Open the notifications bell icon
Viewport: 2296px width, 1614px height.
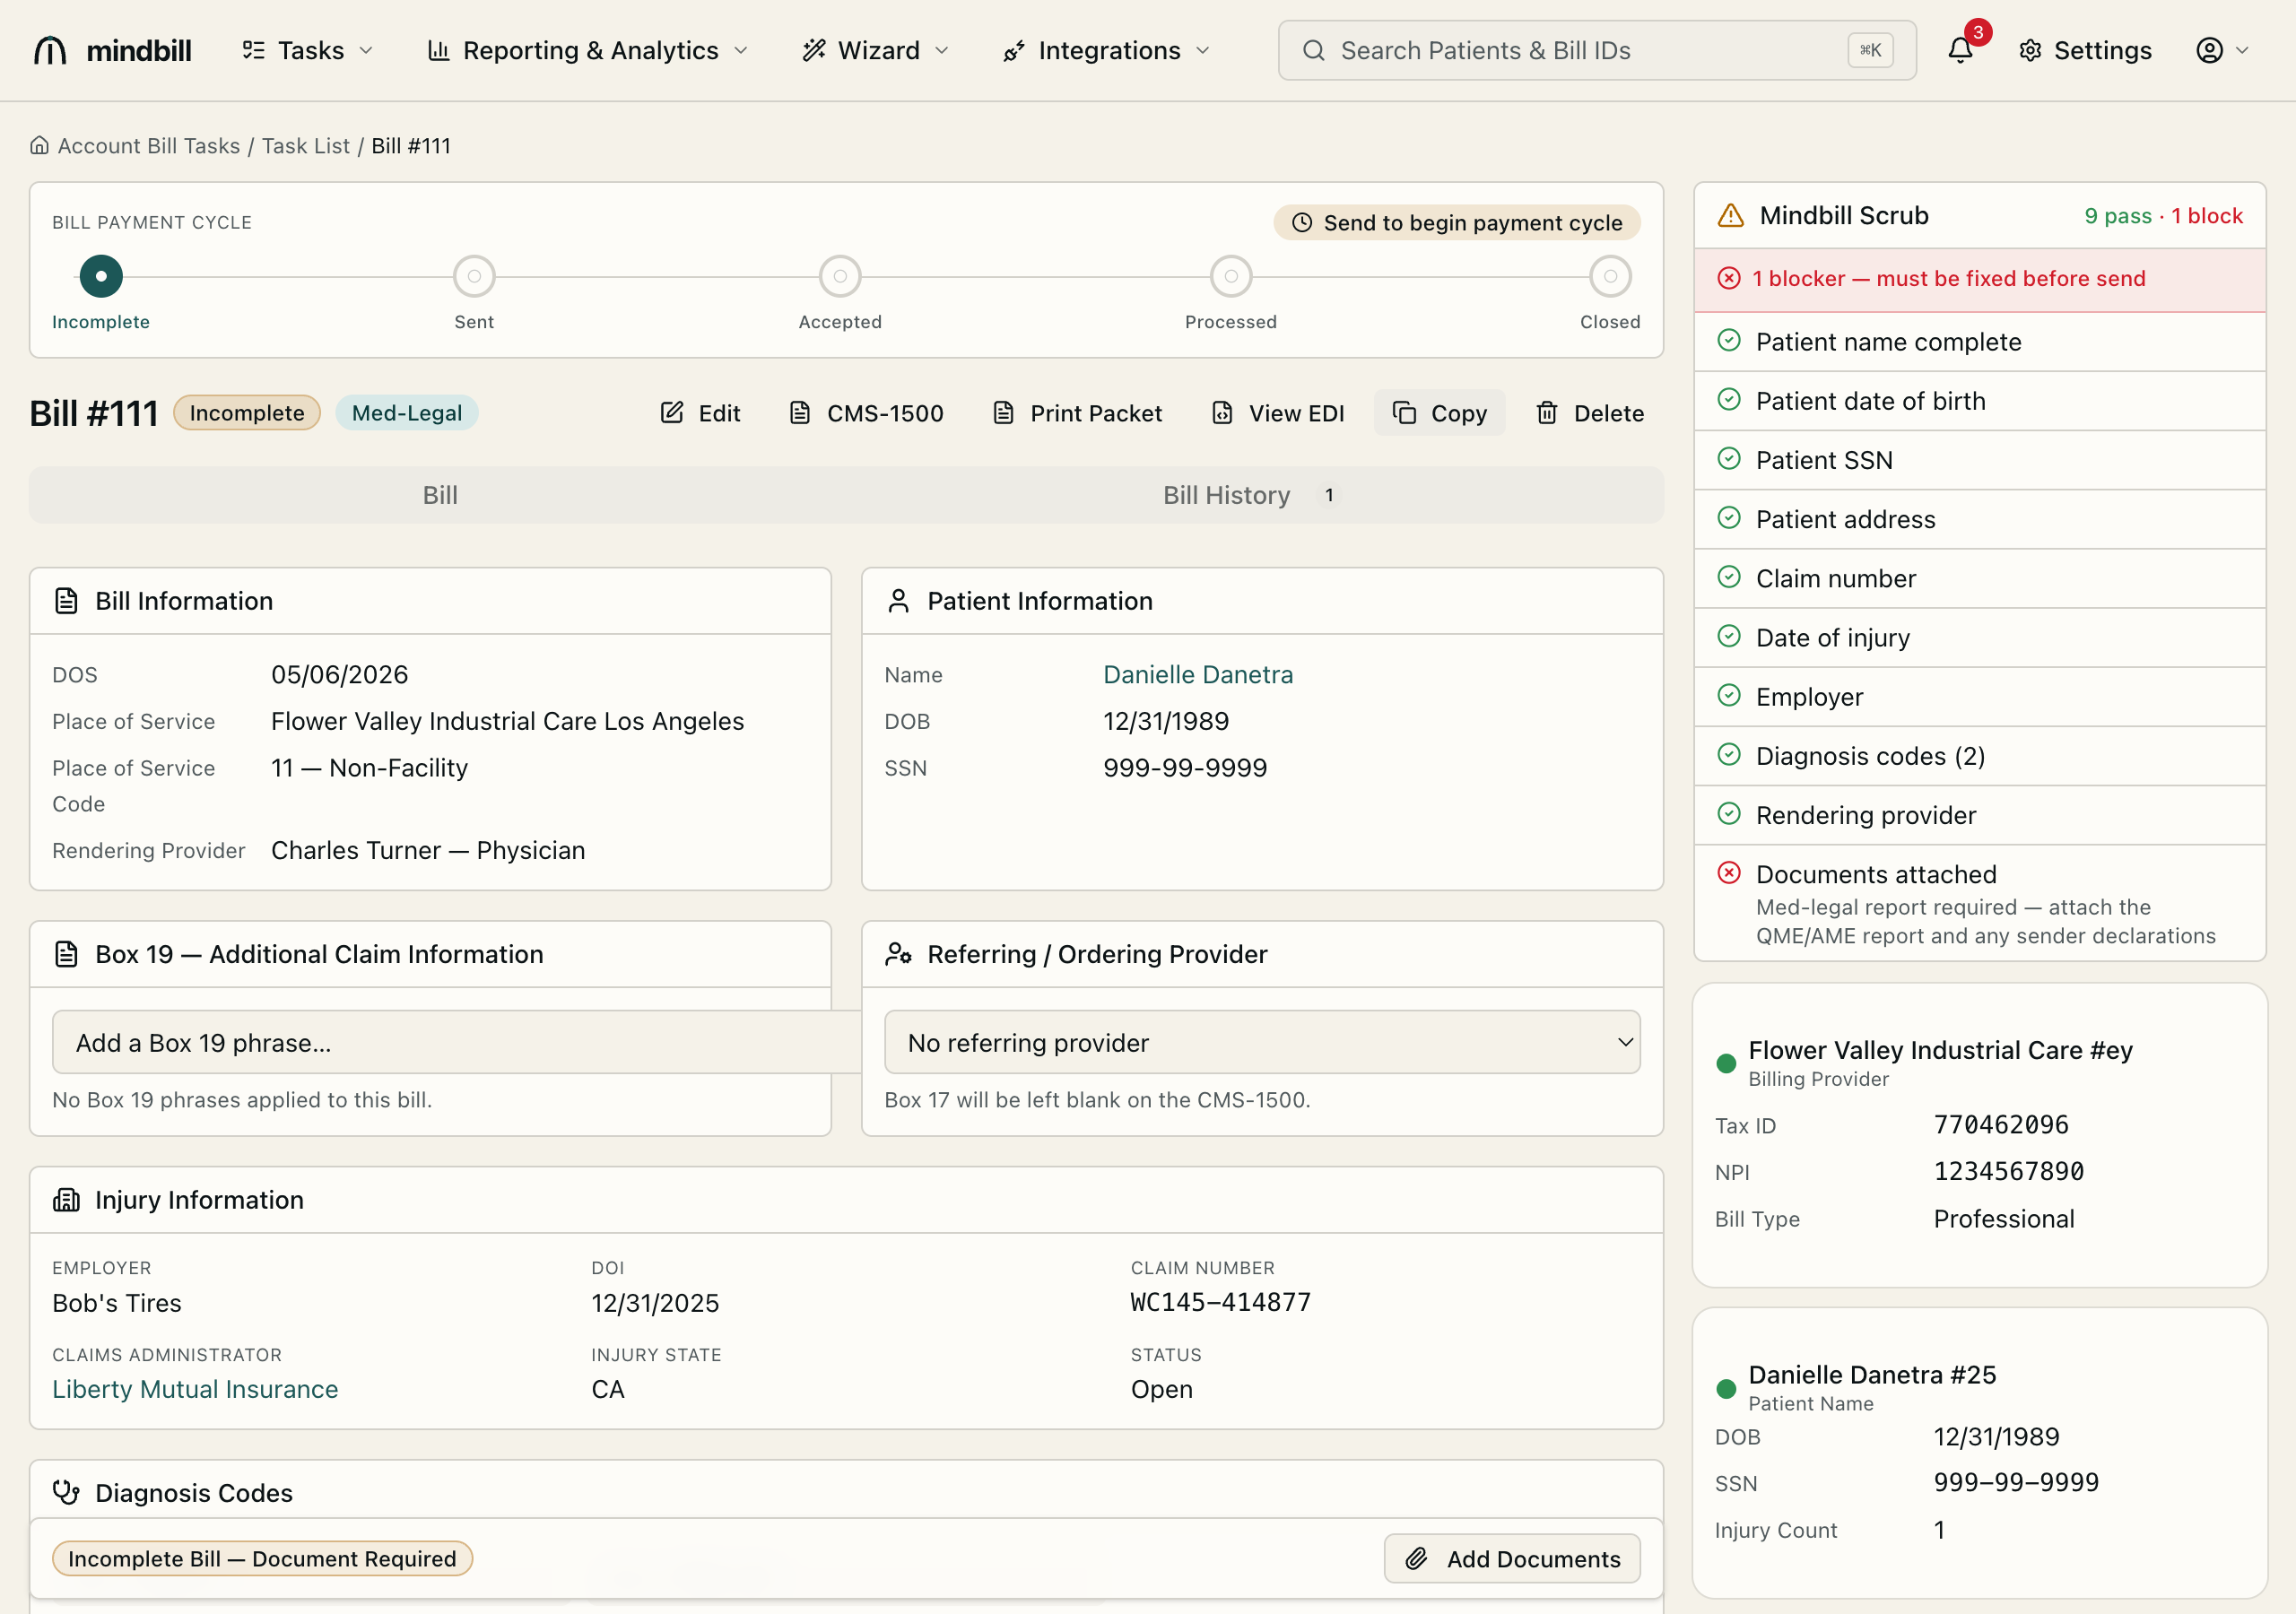click(x=1960, y=50)
